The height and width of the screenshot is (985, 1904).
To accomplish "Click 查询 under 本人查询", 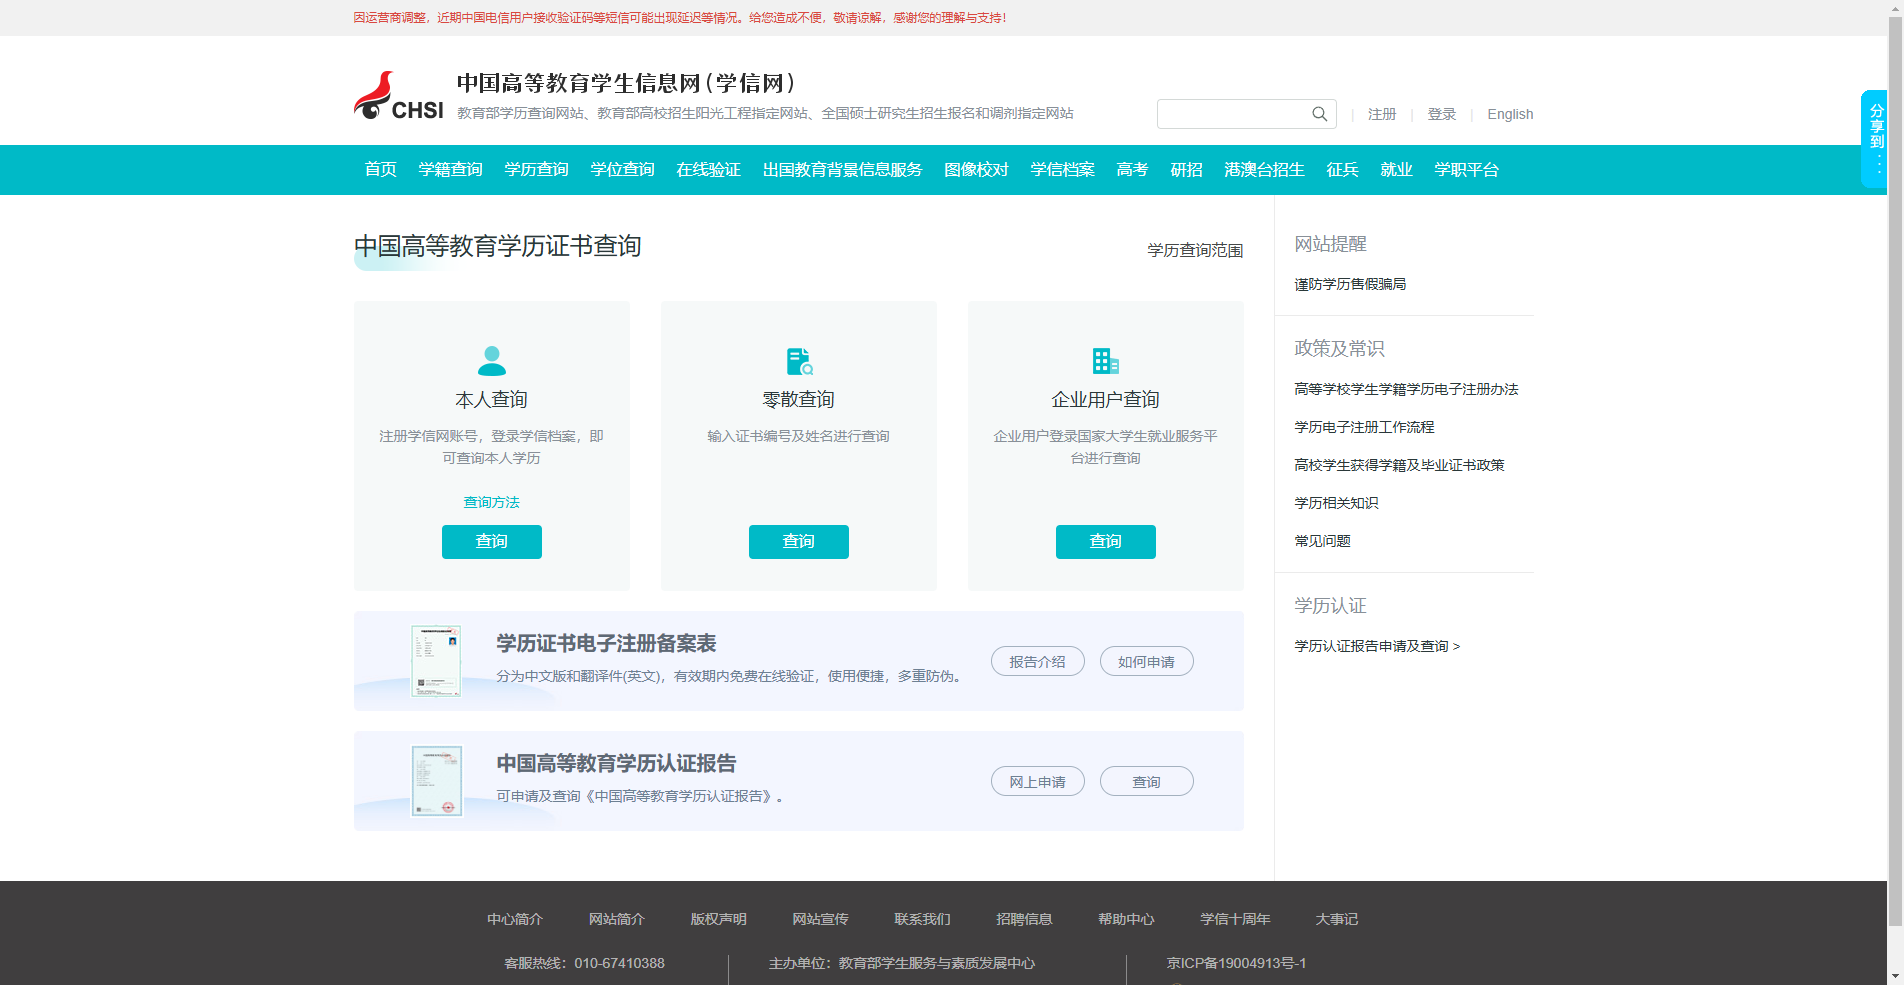I will (491, 541).
